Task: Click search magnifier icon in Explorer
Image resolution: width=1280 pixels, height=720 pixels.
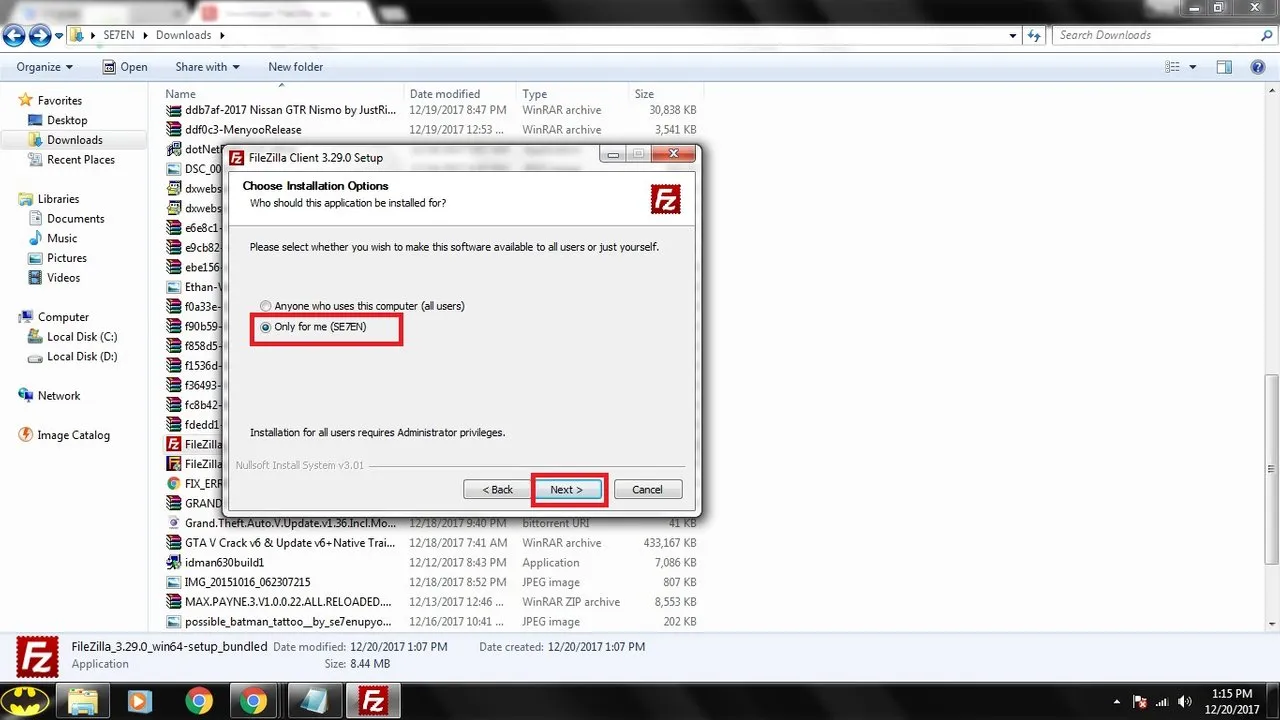Action: (1267, 35)
